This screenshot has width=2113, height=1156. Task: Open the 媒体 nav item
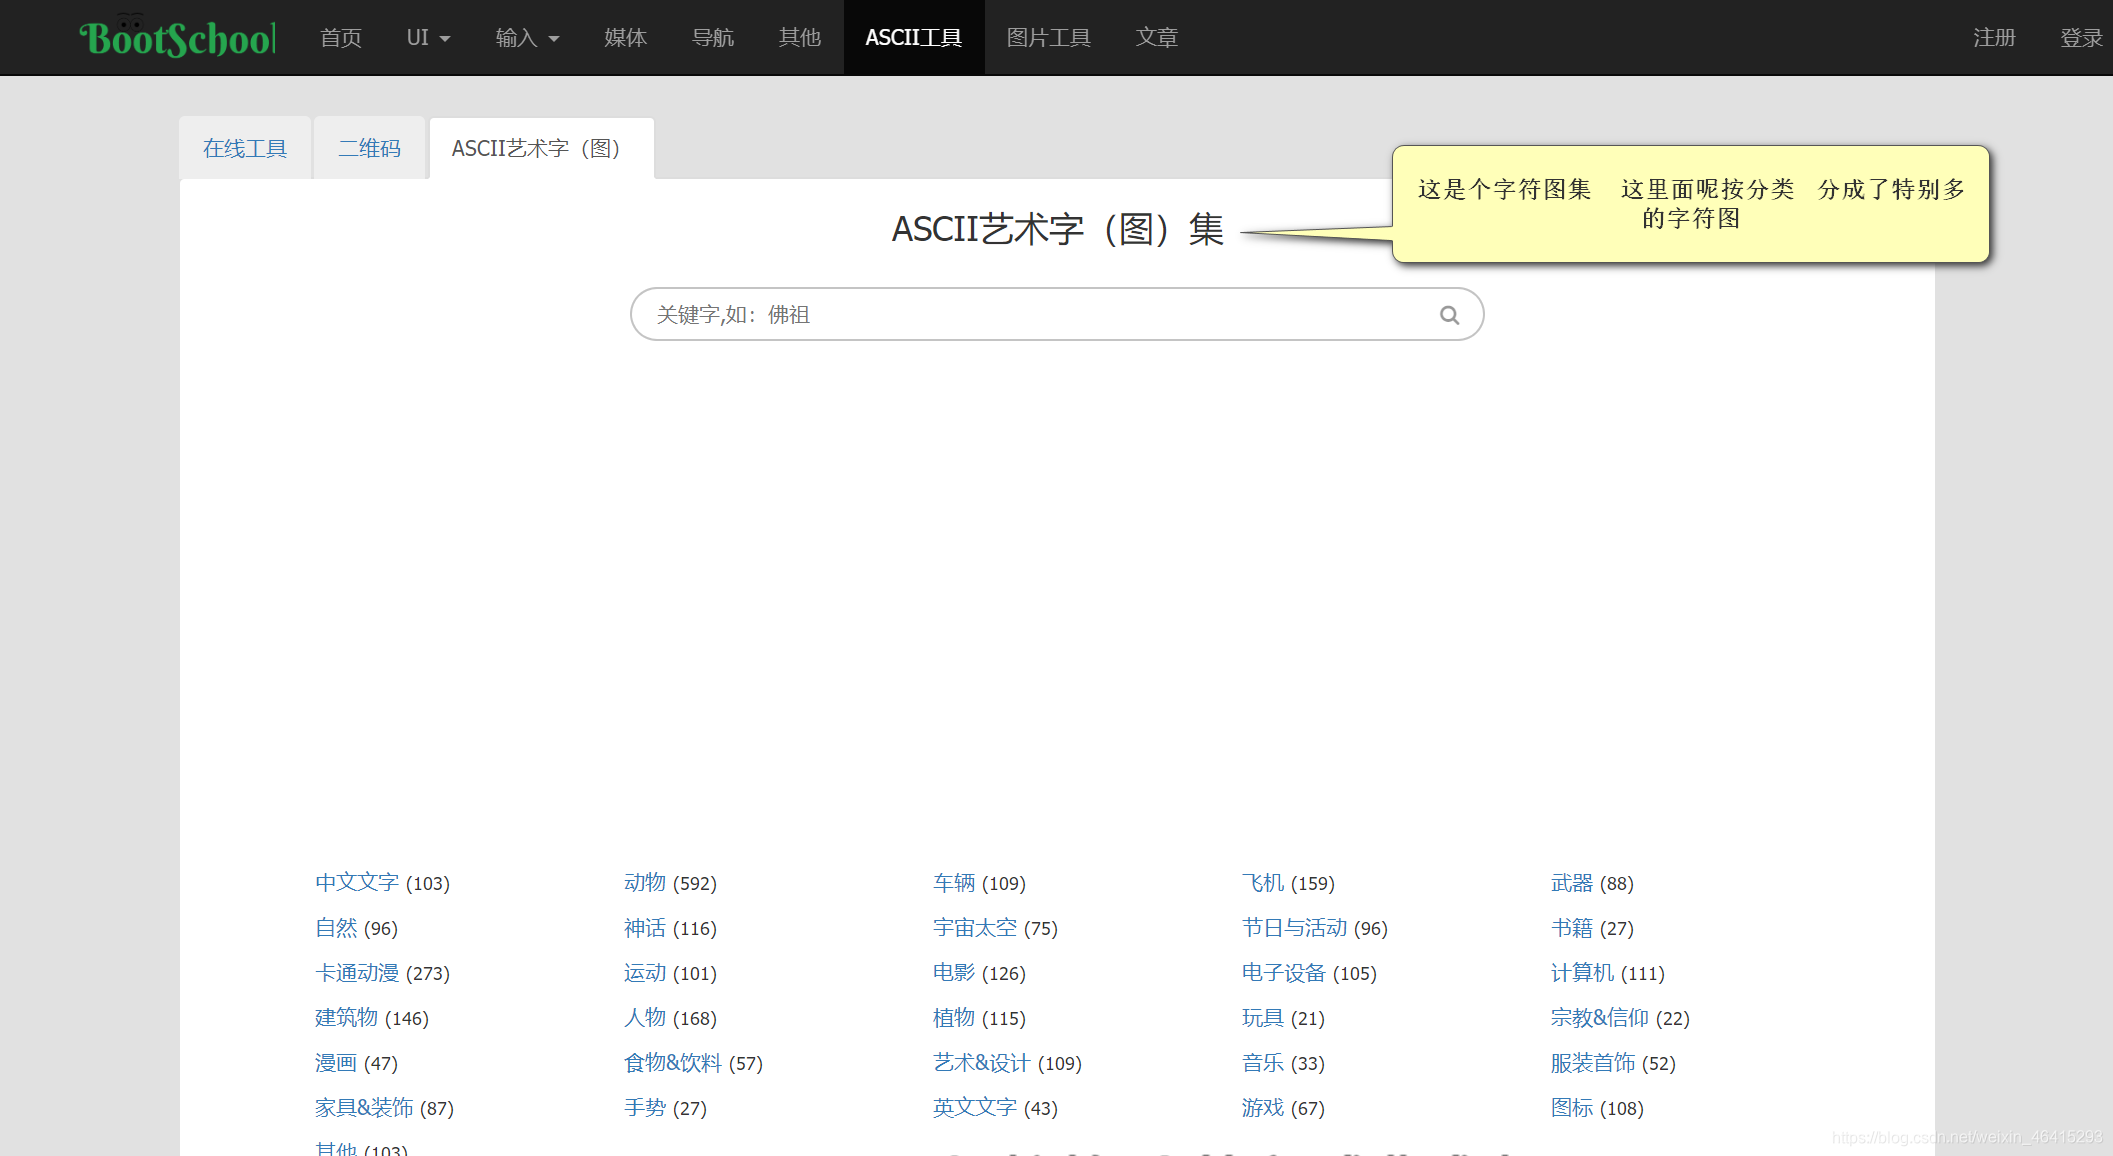point(626,37)
